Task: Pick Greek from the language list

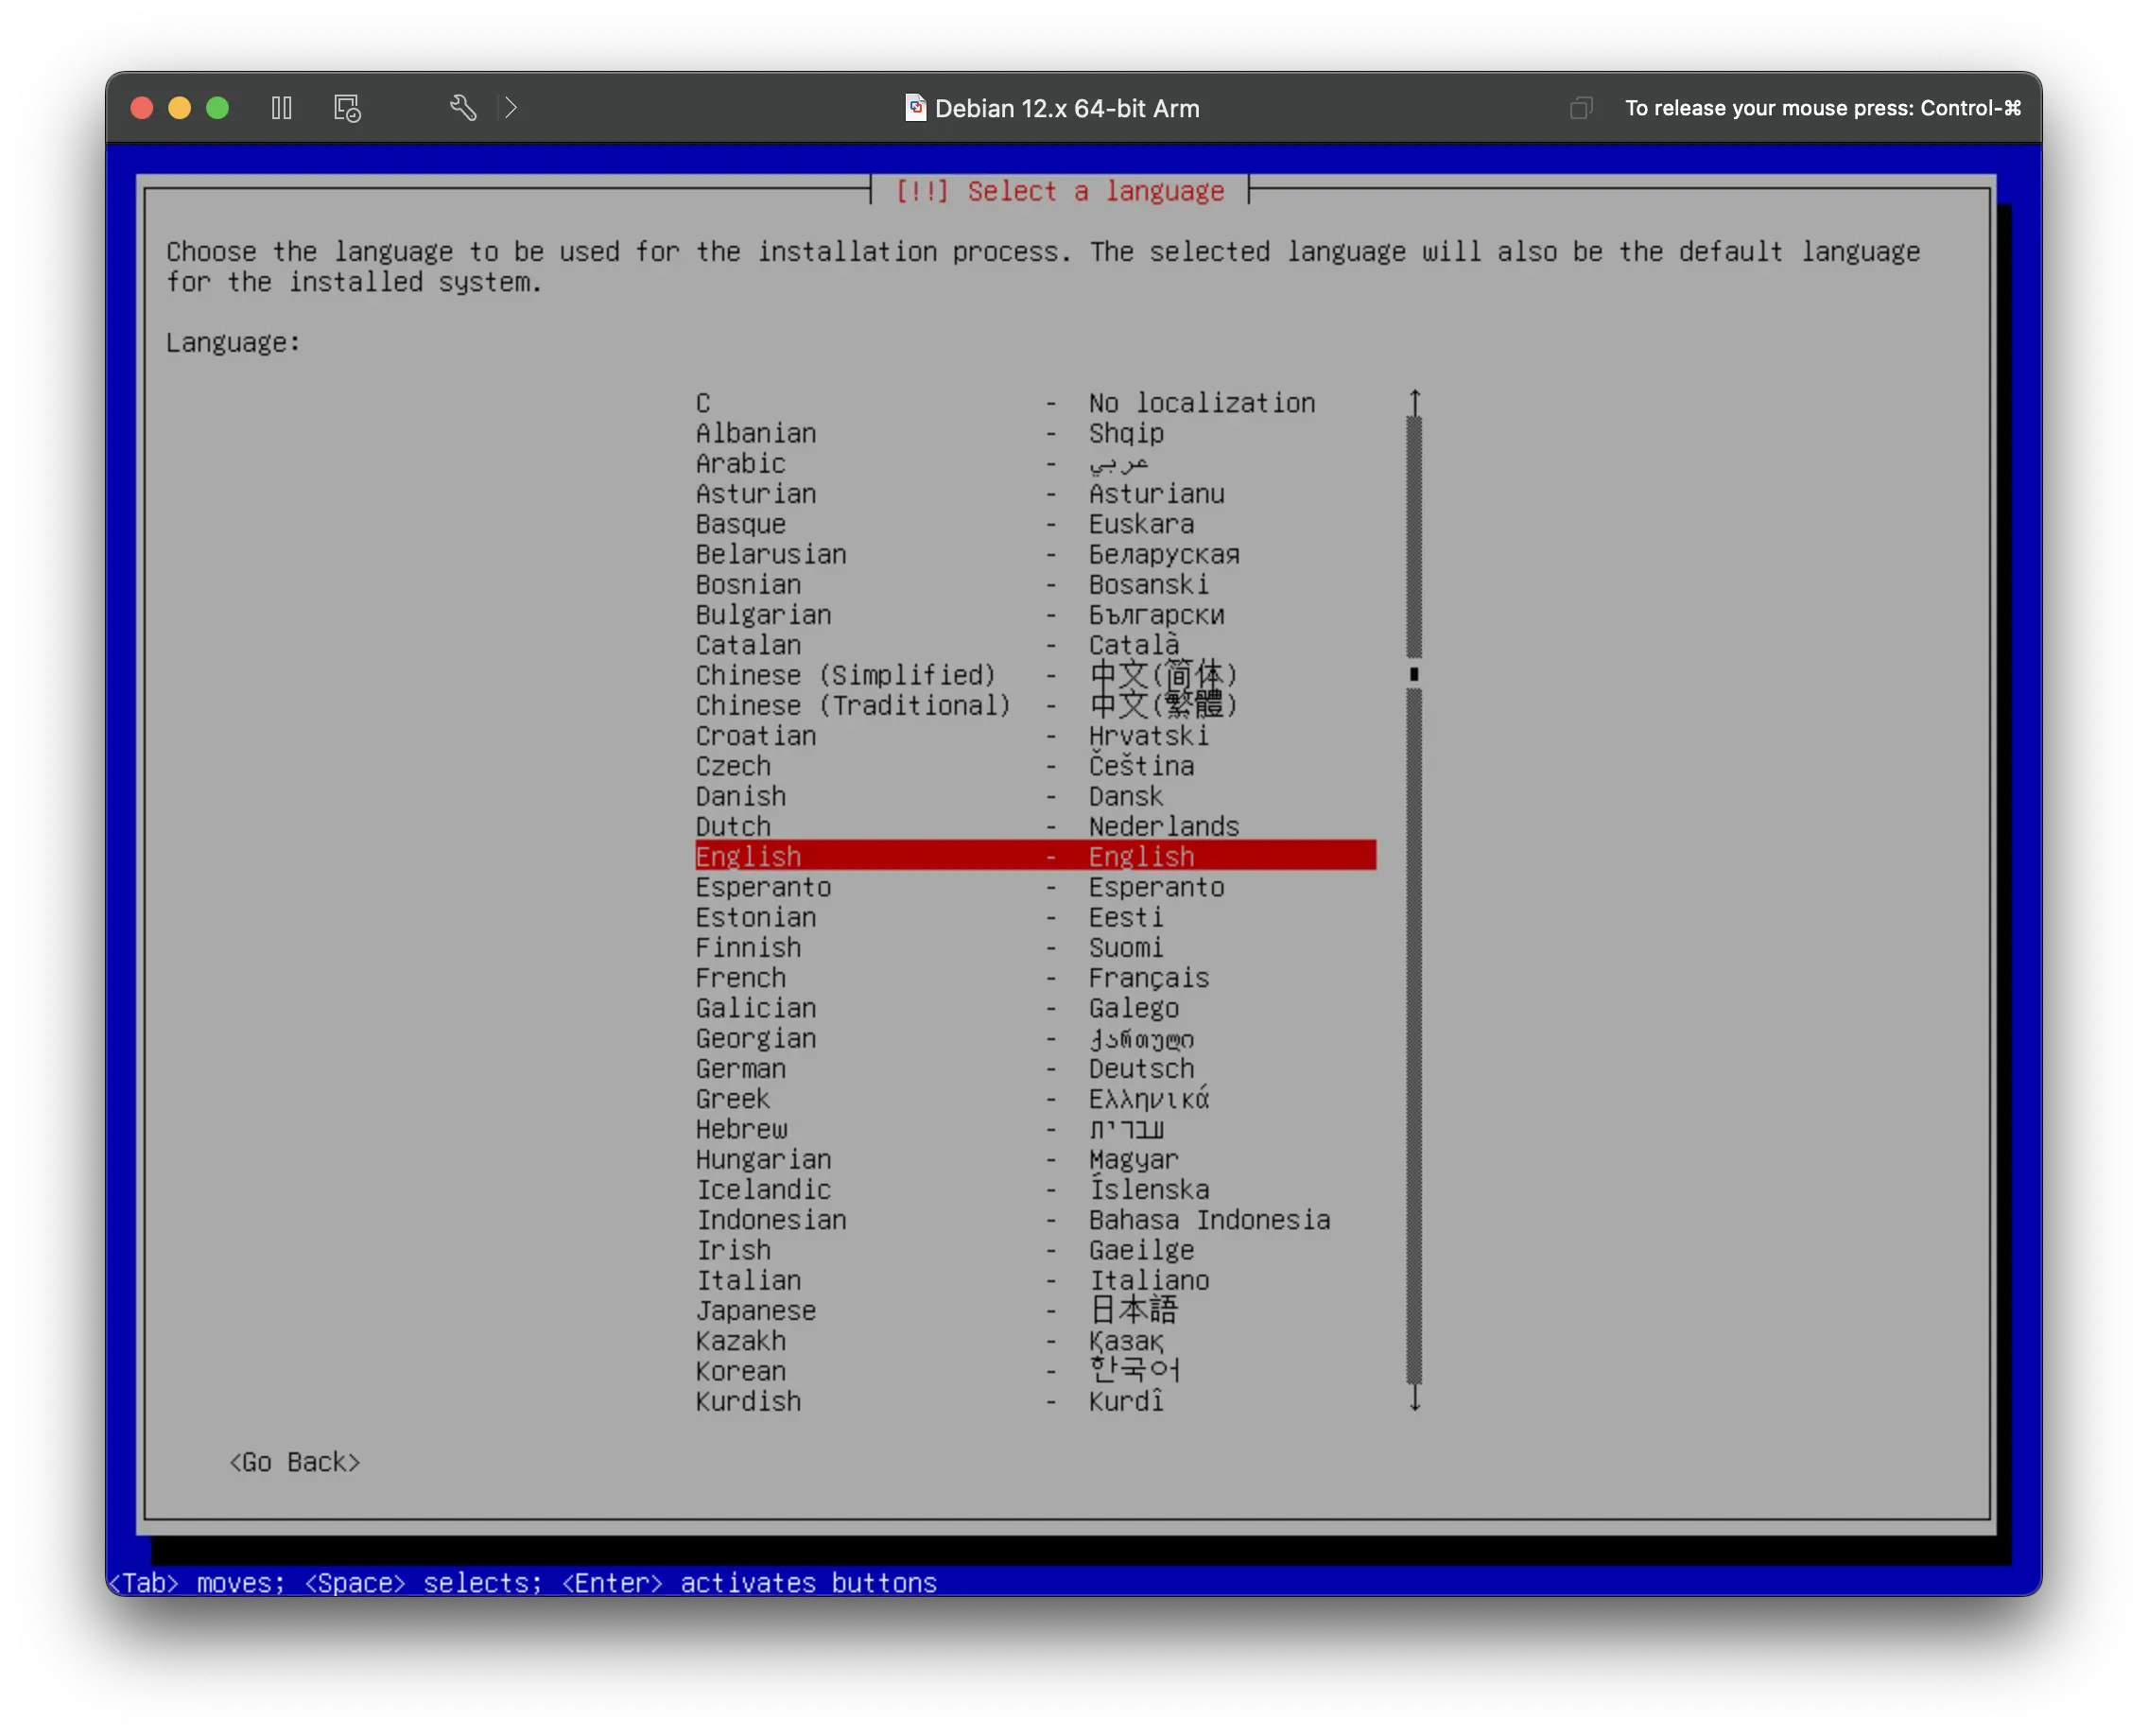Action: (1036, 1098)
